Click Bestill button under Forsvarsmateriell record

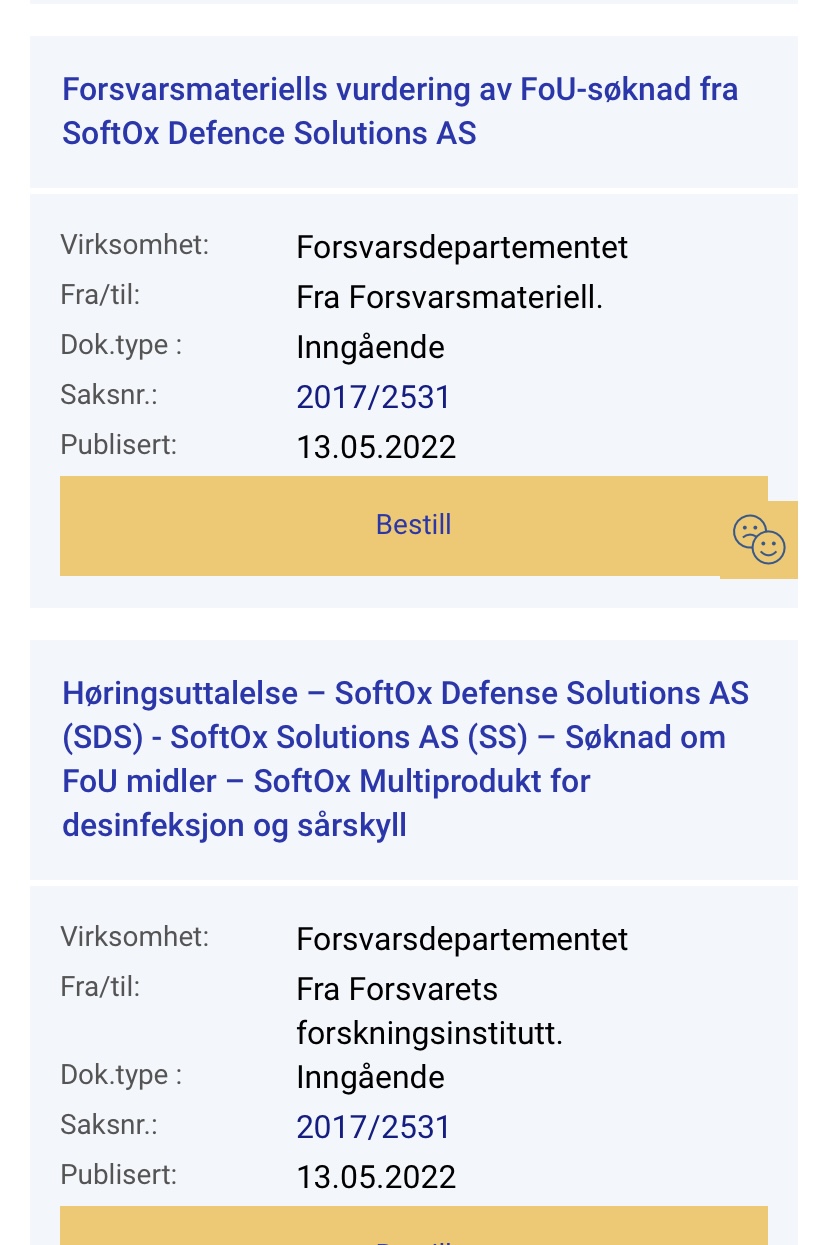pyautogui.click(x=414, y=526)
